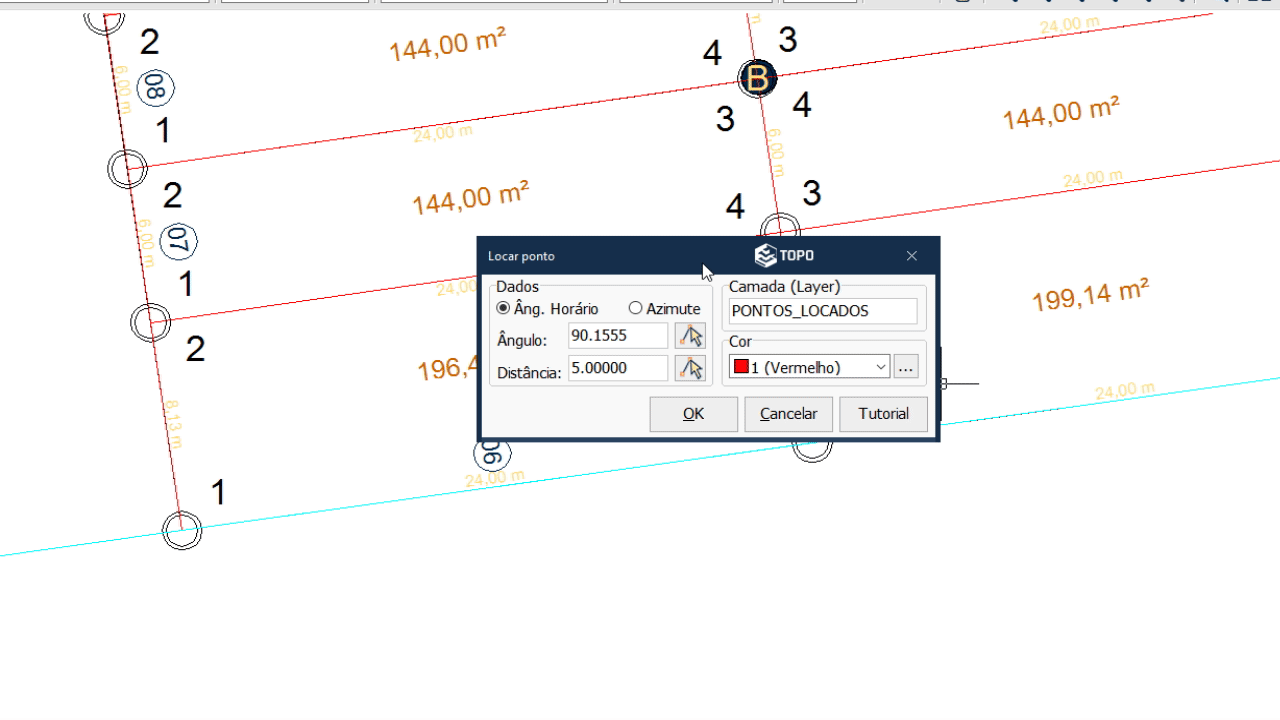1280x720 pixels.
Task: Click into the Ângulo input field
Action: pyautogui.click(x=617, y=336)
